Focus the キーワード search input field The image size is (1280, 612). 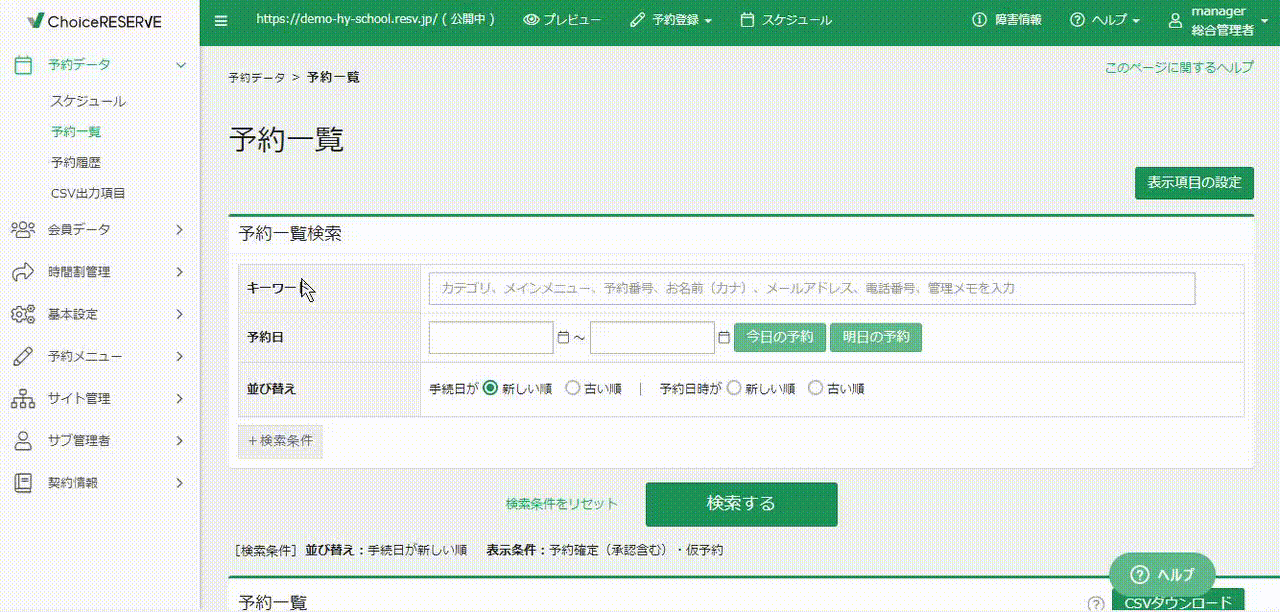pos(812,288)
